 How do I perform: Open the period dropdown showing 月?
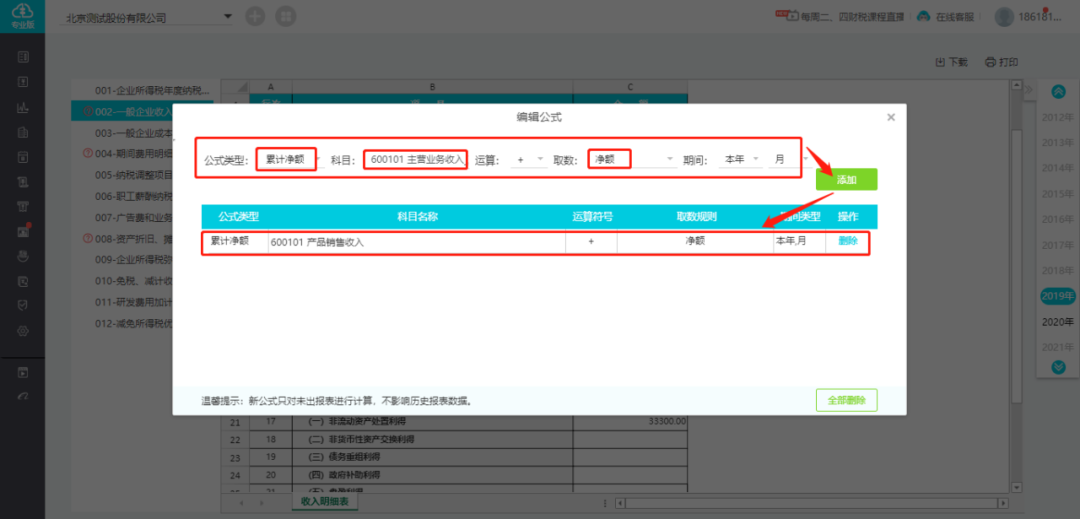pos(789,160)
